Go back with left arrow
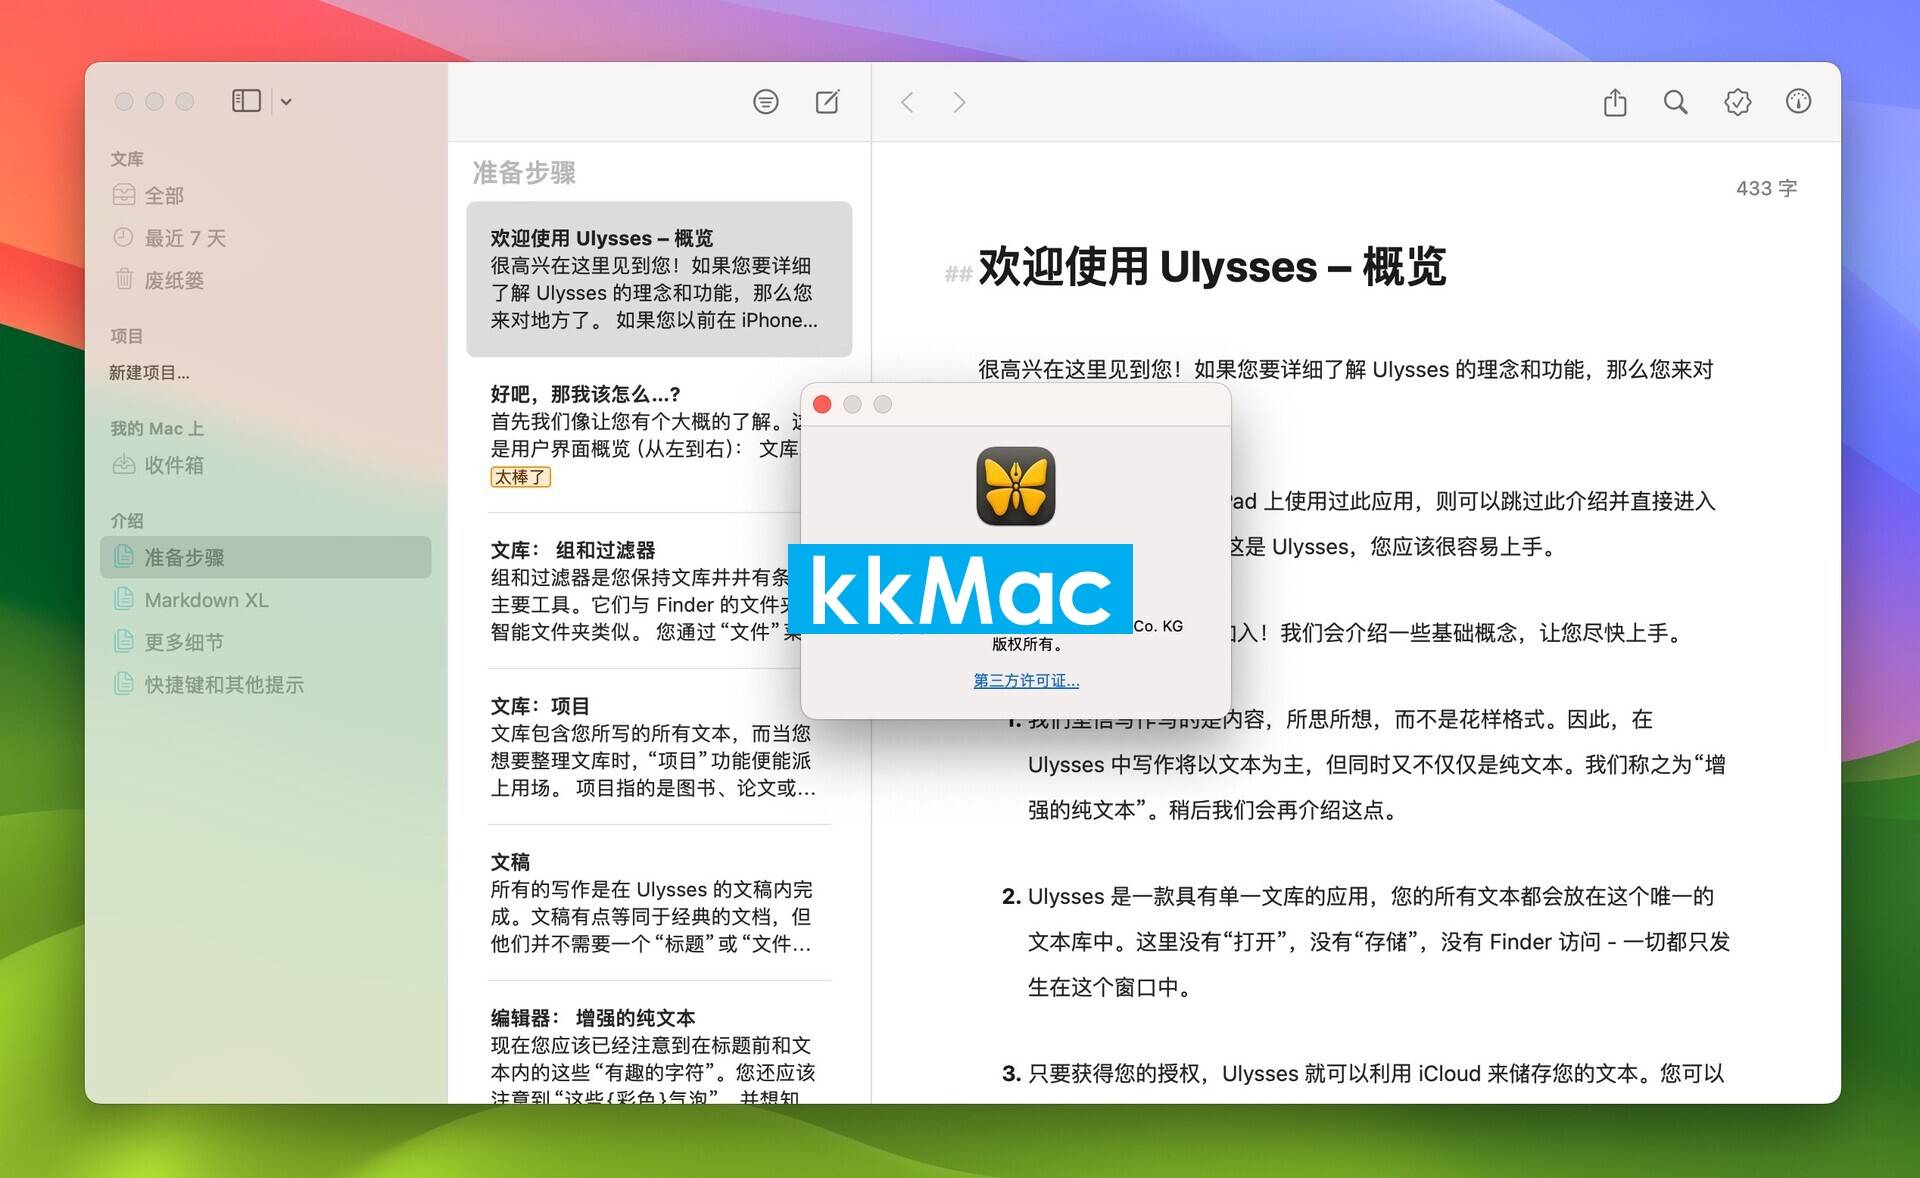The width and height of the screenshot is (1920, 1178). (907, 102)
